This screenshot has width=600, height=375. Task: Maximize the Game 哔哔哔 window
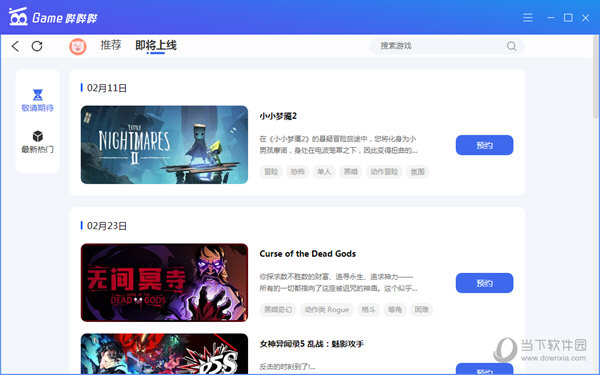pyautogui.click(x=568, y=18)
